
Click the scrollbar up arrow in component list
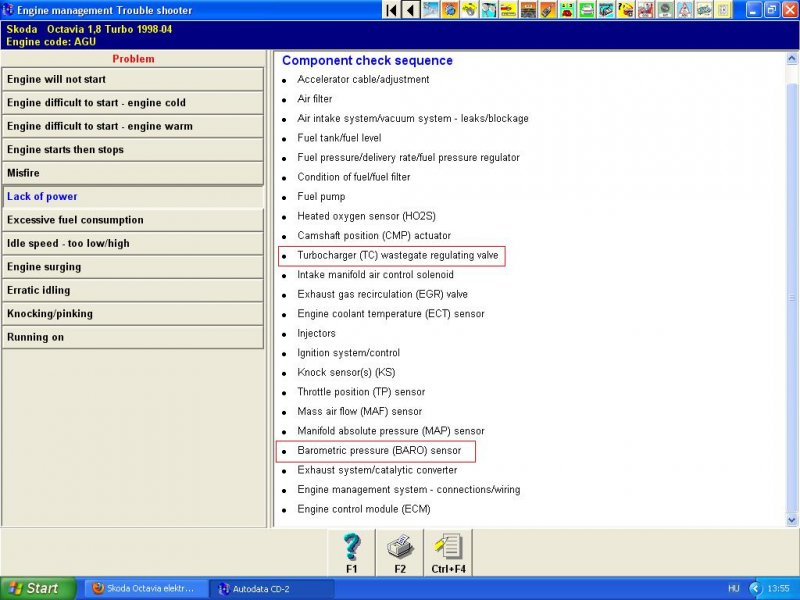click(x=792, y=59)
